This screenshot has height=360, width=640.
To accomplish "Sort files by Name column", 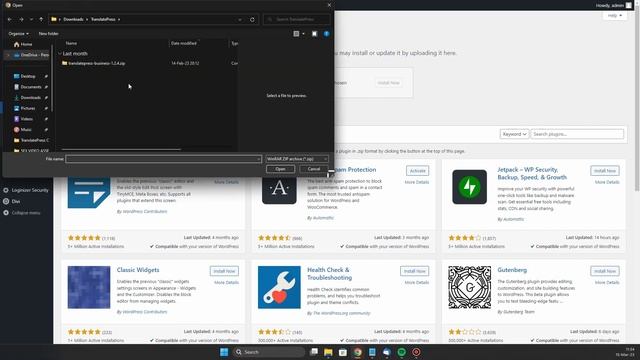I will tap(71, 43).
